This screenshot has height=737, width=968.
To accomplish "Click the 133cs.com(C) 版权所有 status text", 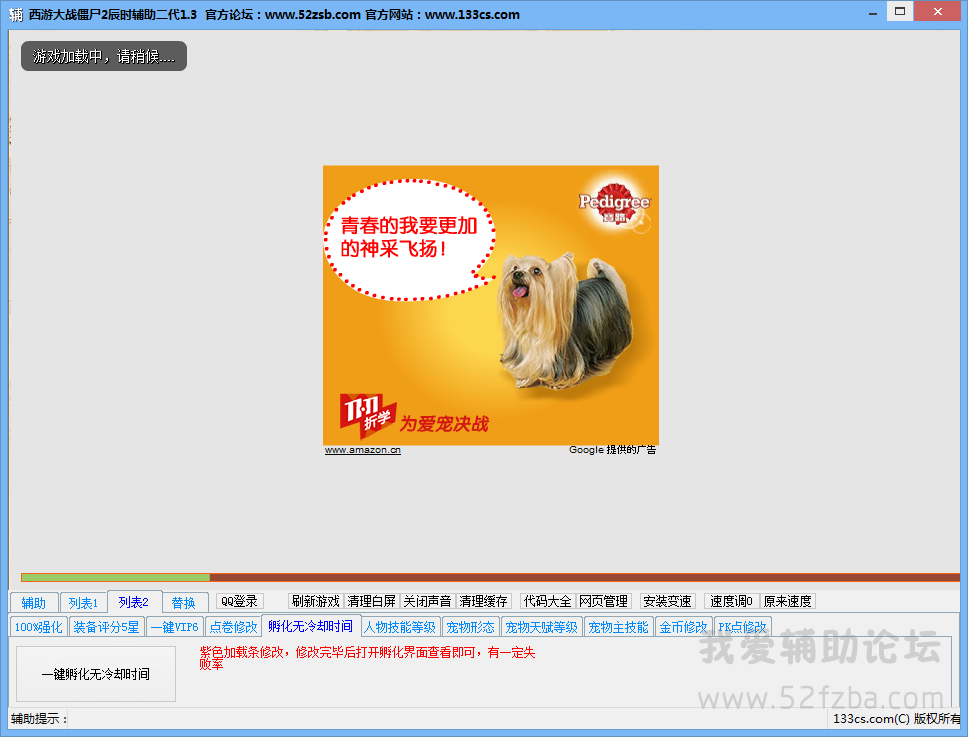I will click(896, 718).
